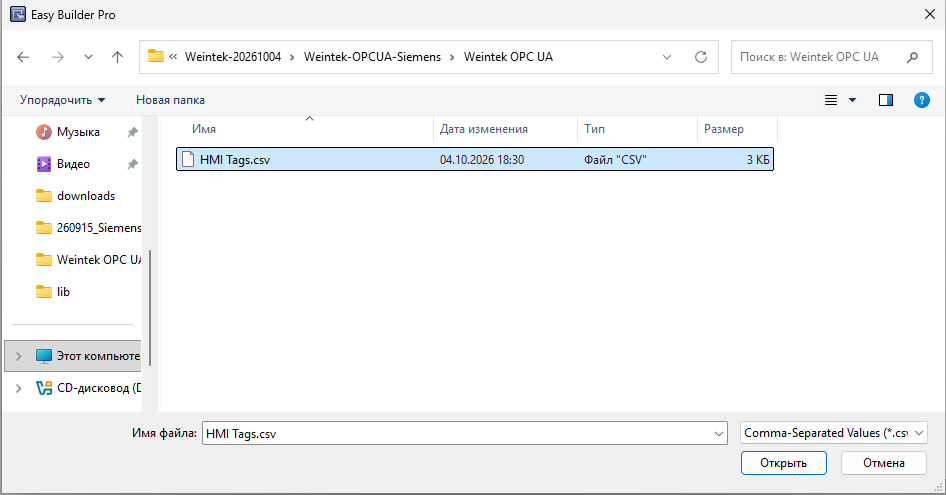Open Видео in the sidebar
Viewport: 946px width, 495px height.
point(73,164)
